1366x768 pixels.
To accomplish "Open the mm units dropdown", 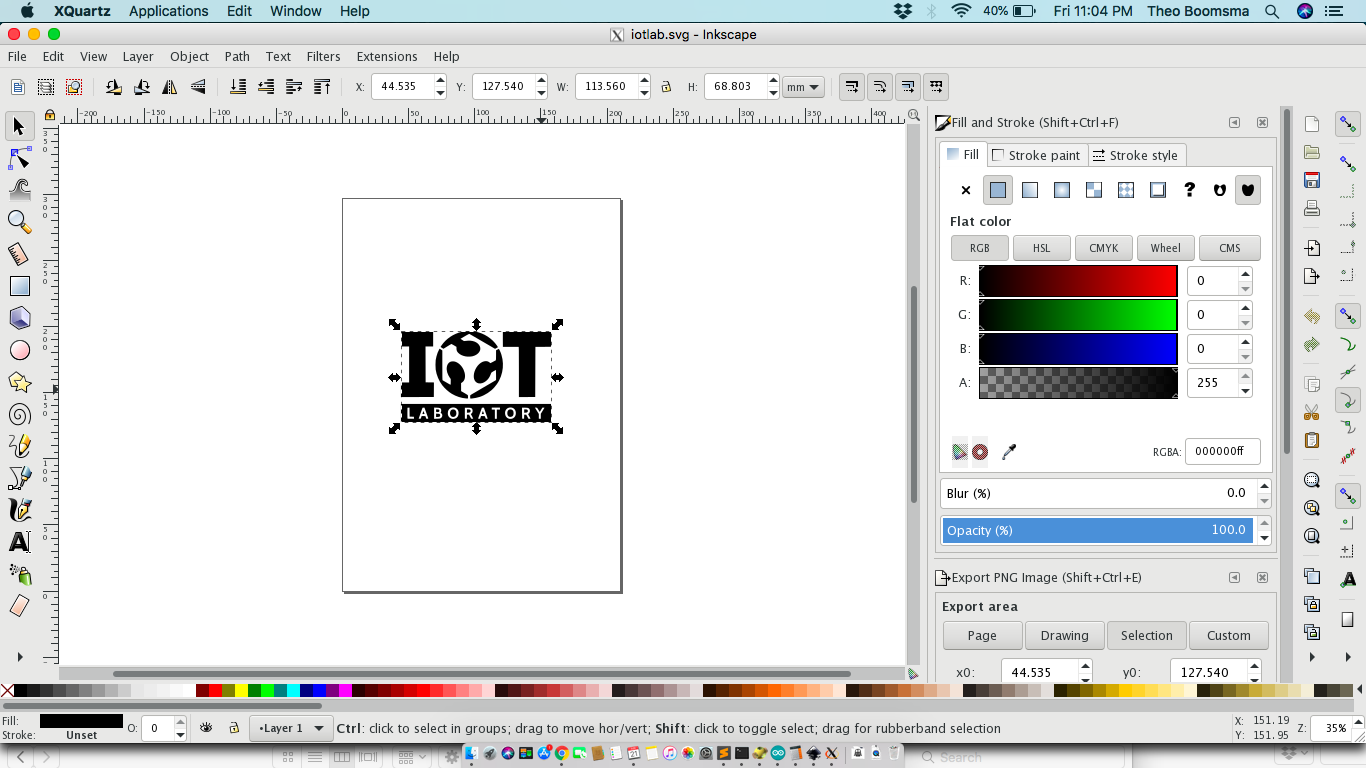I will [802, 86].
